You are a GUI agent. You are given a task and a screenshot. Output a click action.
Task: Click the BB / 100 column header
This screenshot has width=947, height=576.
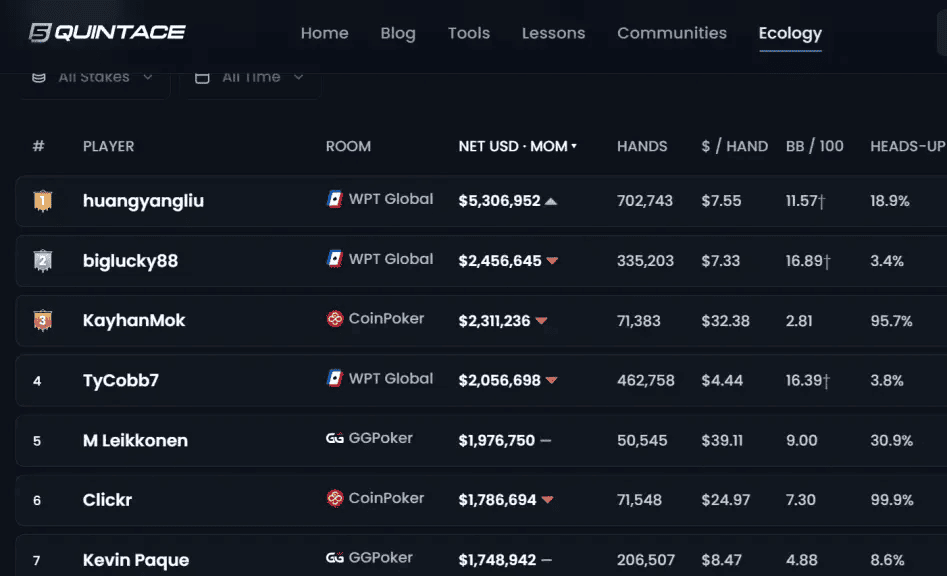pyautogui.click(x=815, y=146)
